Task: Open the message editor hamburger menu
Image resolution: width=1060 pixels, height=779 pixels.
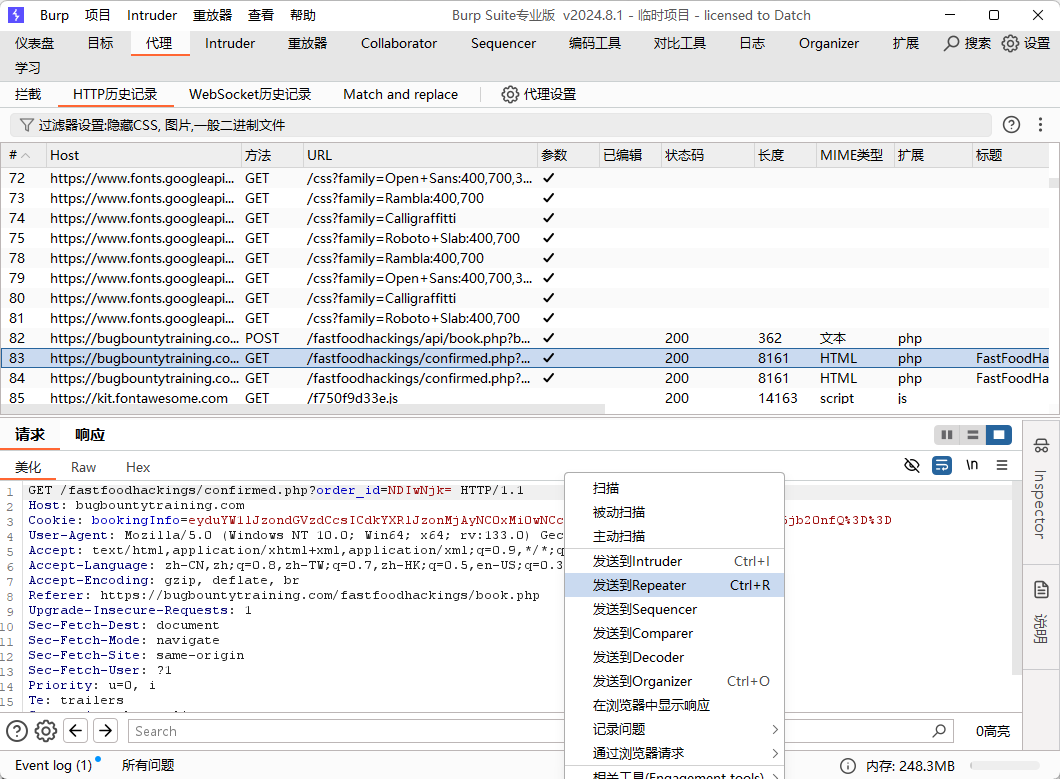Action: click(1002, 465)
